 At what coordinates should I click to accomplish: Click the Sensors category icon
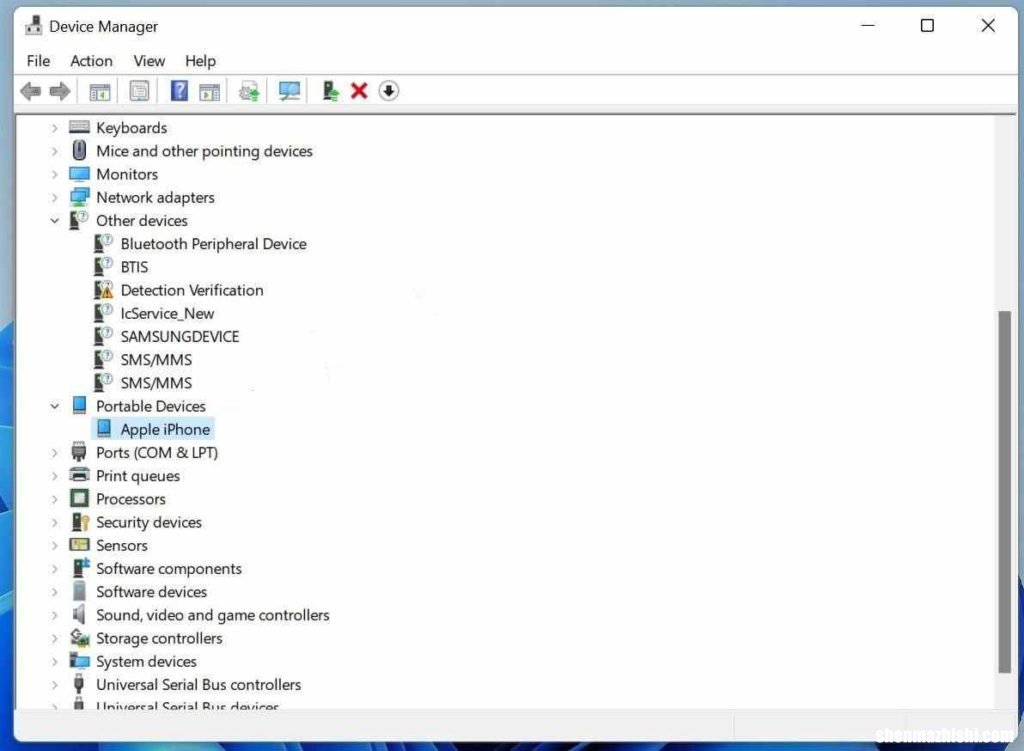[x=79, y=545]
